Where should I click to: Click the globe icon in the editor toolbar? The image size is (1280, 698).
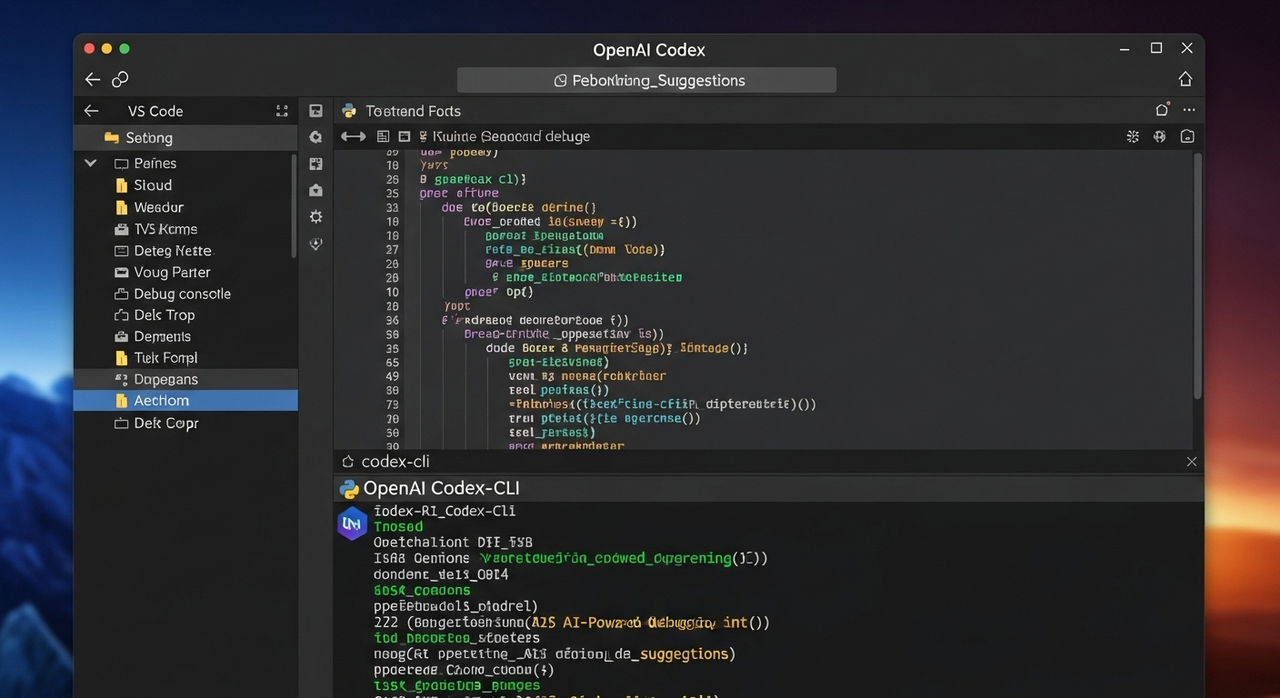pyautogui.click(x=1160, y=136)
